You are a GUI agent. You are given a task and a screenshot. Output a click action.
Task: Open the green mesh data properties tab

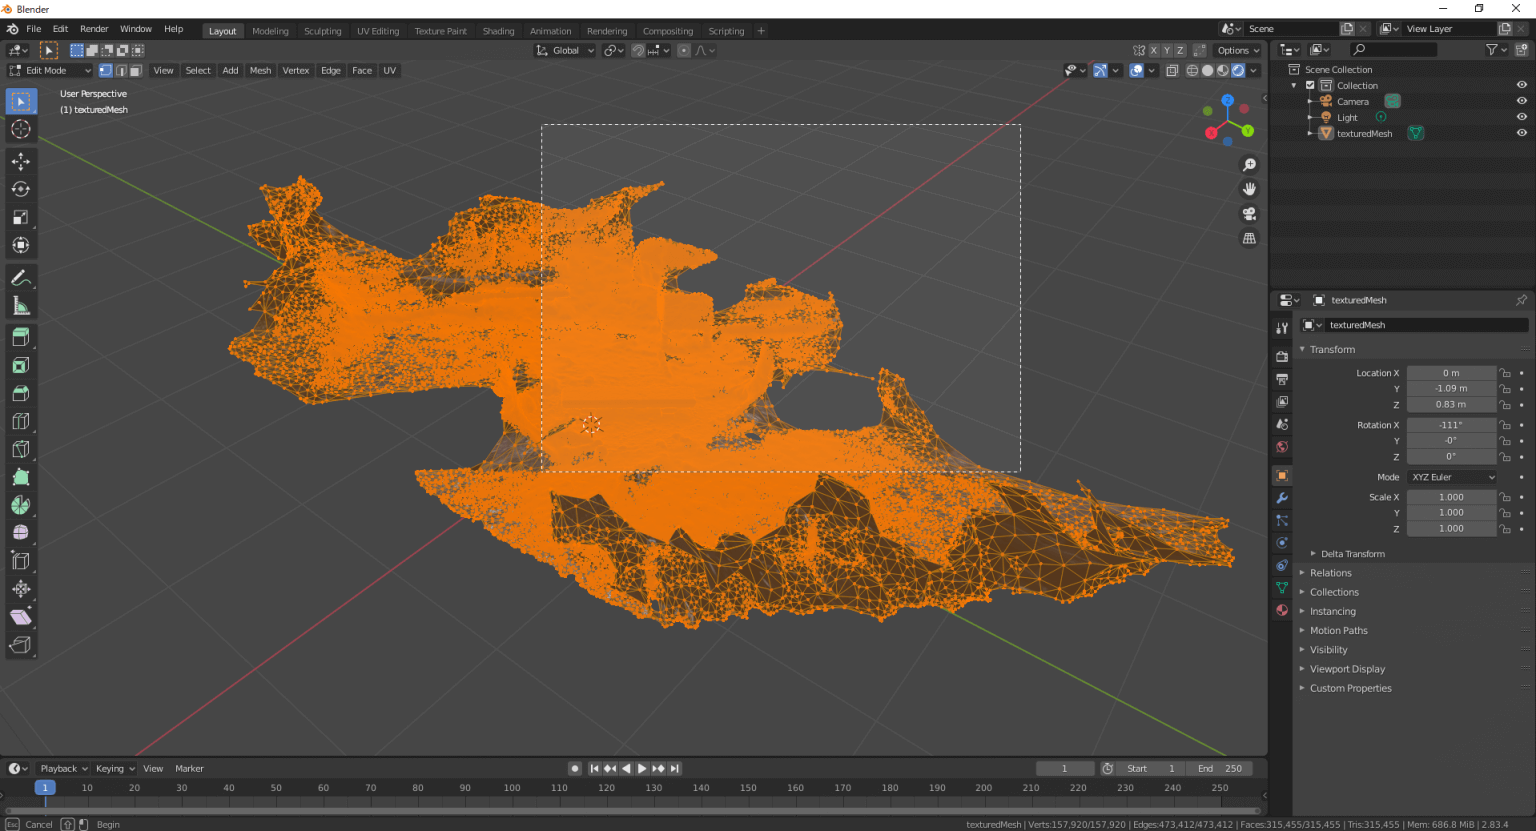pyautogui.click(x=1281, y=588)
